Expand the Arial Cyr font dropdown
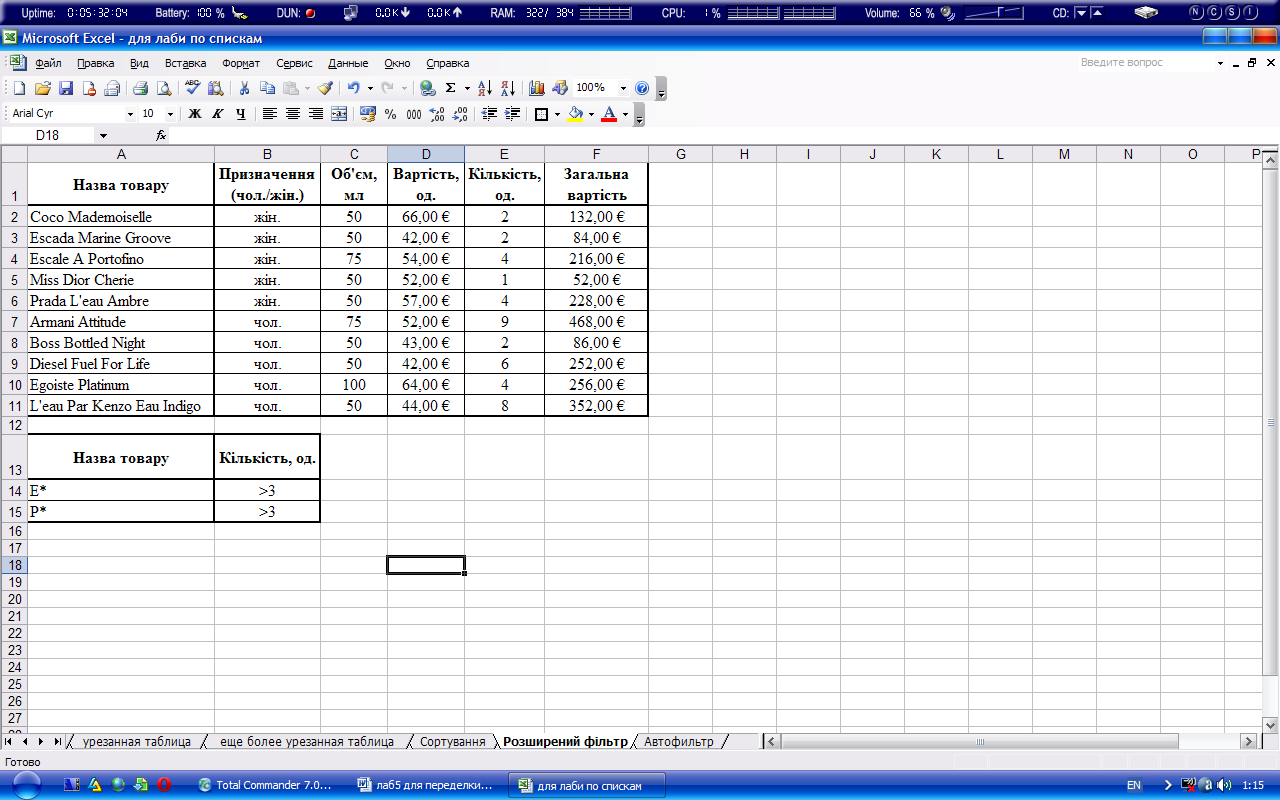This screenshot has height=800, width=1280. (x=130, y=114)
